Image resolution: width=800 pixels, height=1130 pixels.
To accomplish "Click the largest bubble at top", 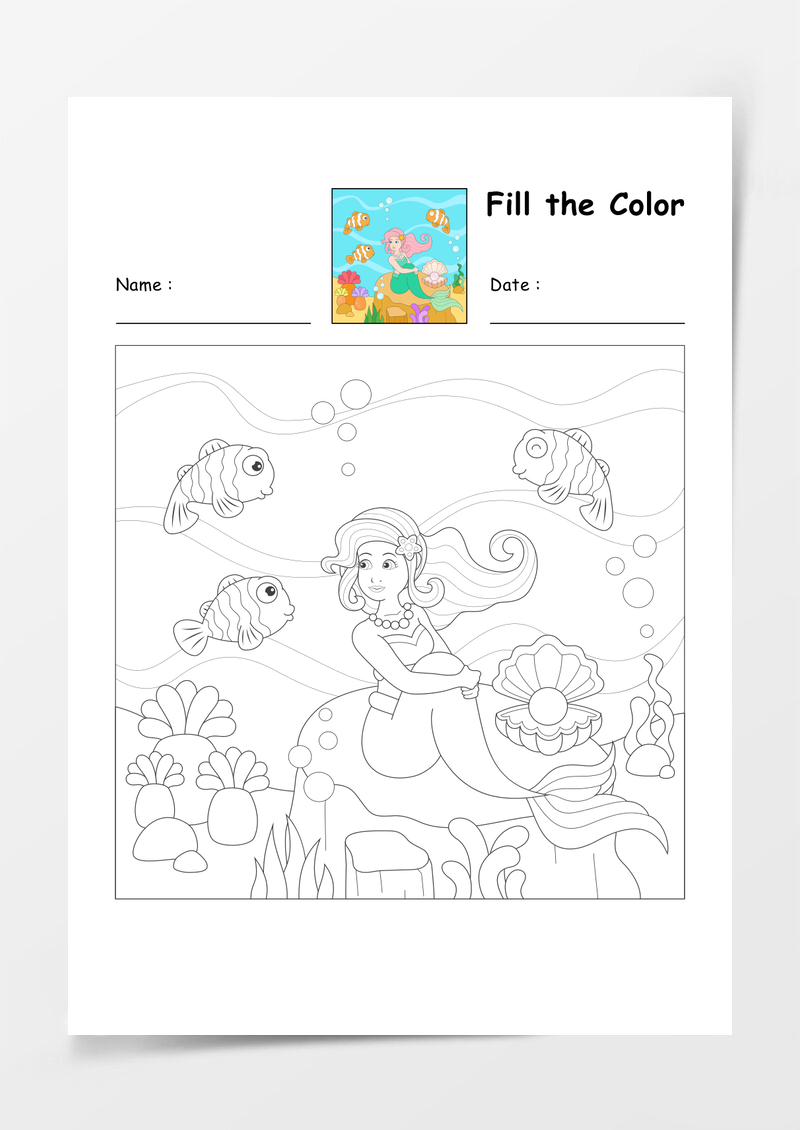I will 356,394.
